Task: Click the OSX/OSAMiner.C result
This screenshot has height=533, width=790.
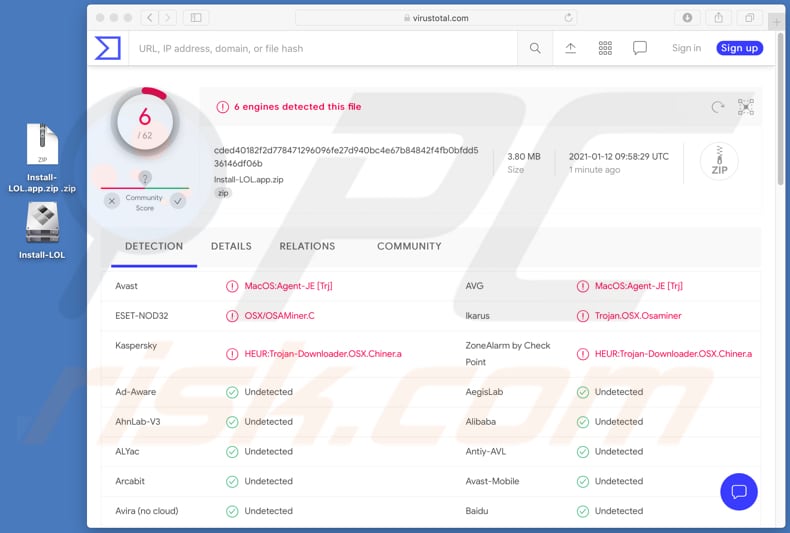Action: [x=279, y=316]
